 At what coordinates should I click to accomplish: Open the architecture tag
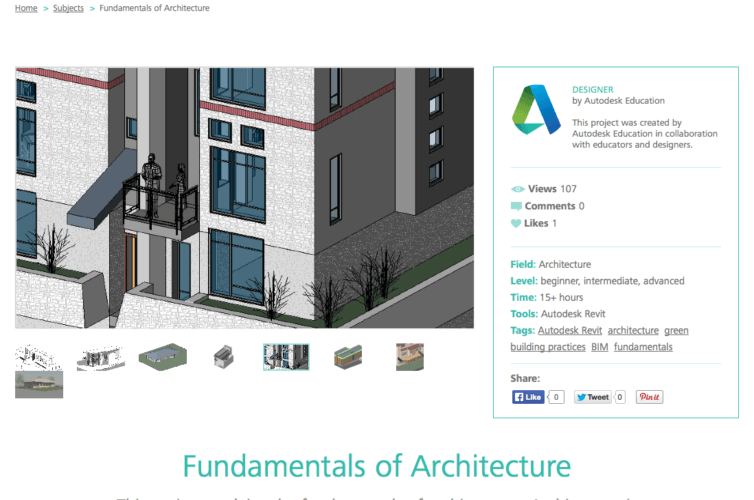point(633,330)
